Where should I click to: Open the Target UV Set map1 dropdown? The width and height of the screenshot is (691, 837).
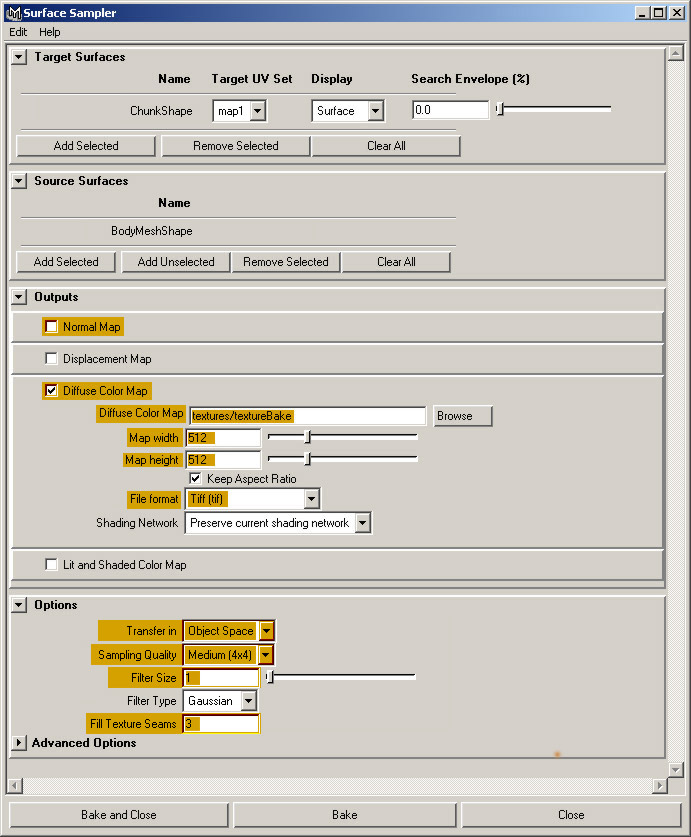point(239,111)
